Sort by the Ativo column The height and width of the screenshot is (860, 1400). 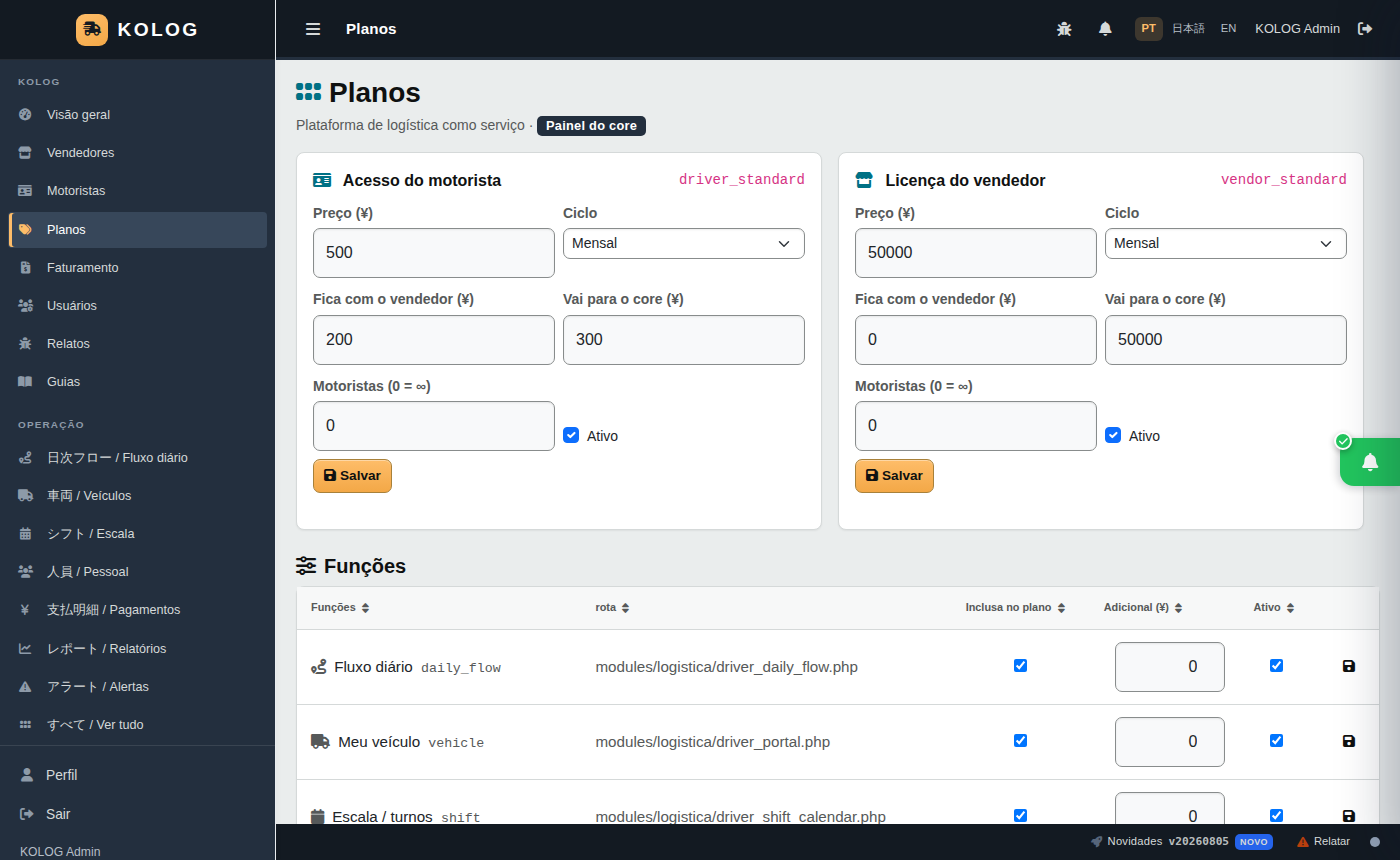click(1274, 608)
